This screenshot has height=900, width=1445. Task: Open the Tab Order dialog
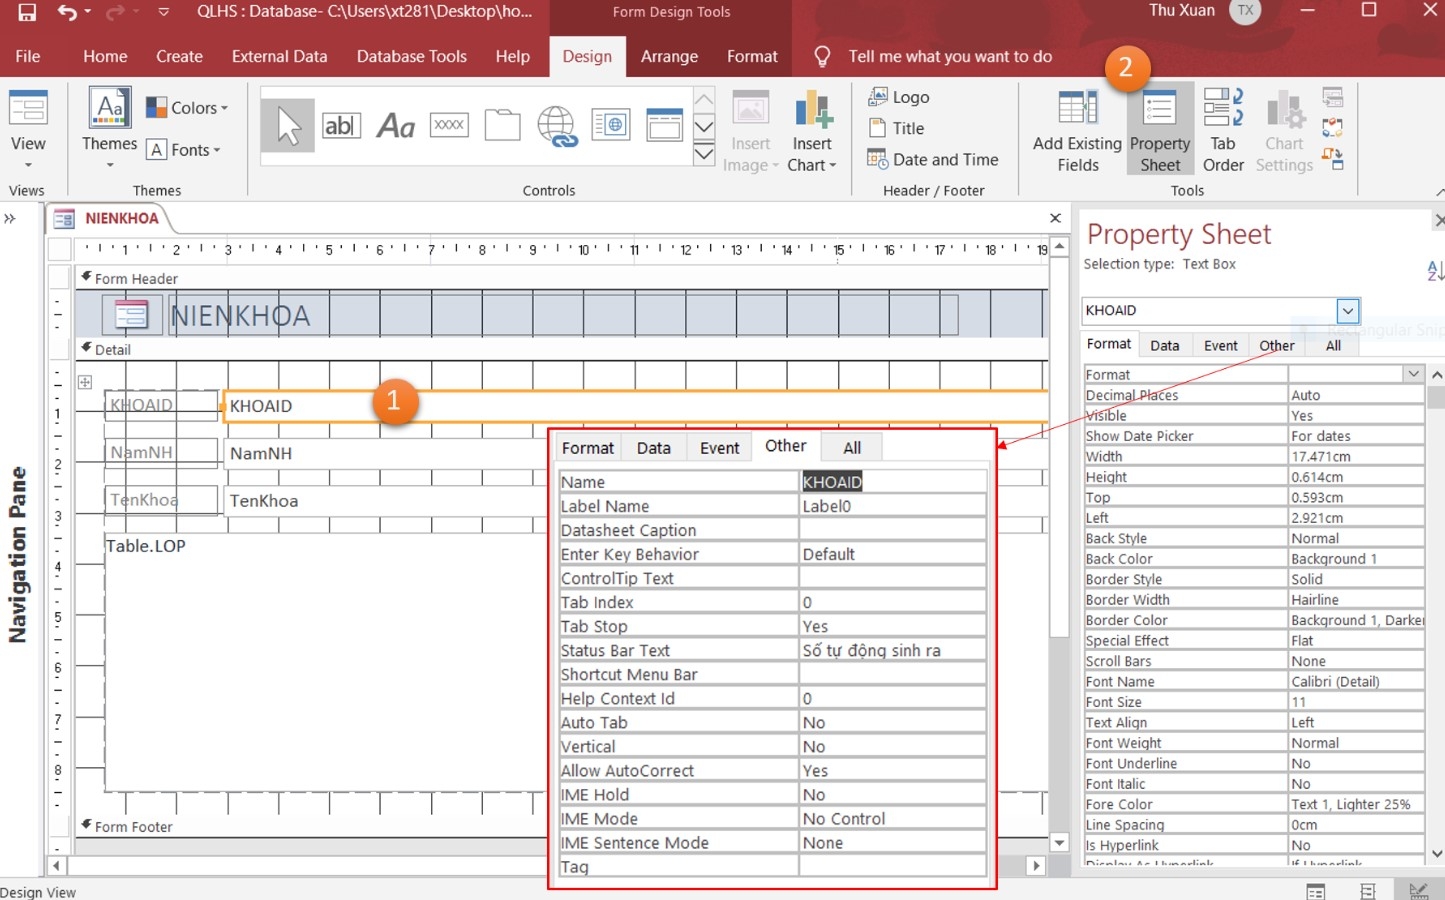1223,130
